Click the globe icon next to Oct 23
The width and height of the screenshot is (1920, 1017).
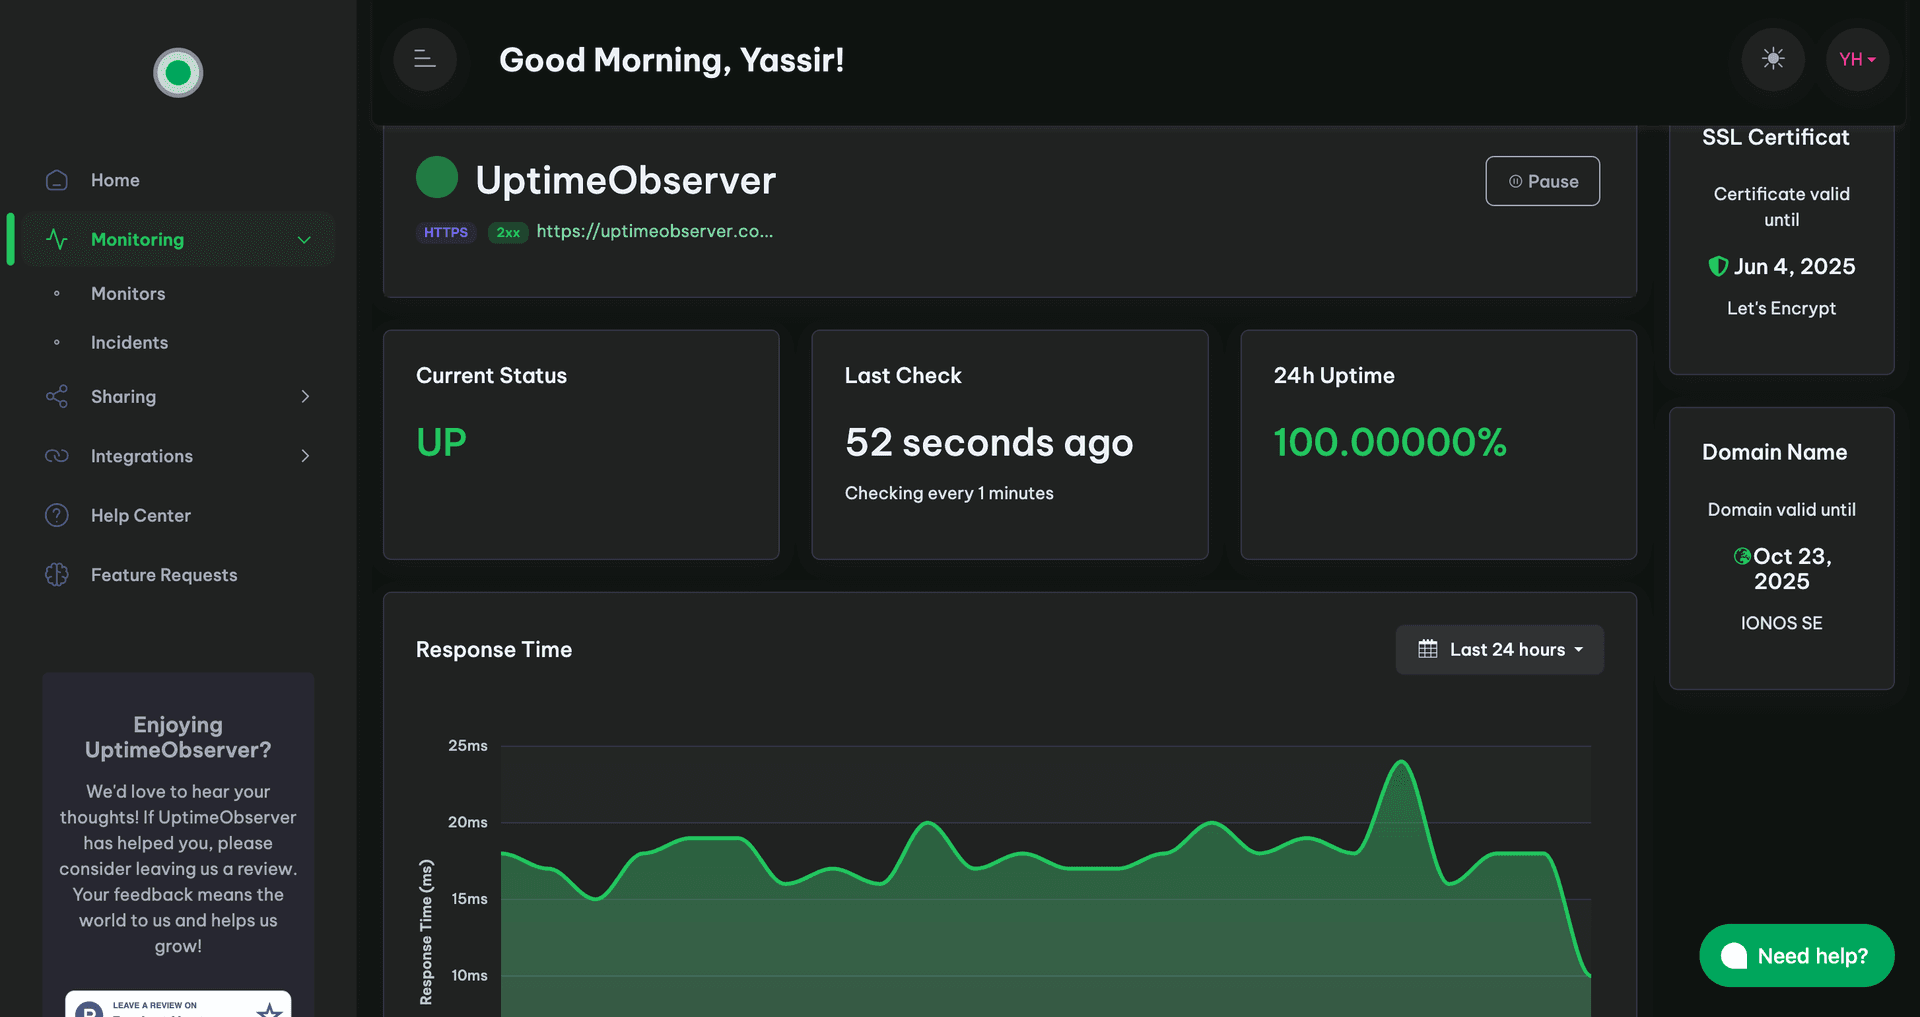pos(1742,556)
